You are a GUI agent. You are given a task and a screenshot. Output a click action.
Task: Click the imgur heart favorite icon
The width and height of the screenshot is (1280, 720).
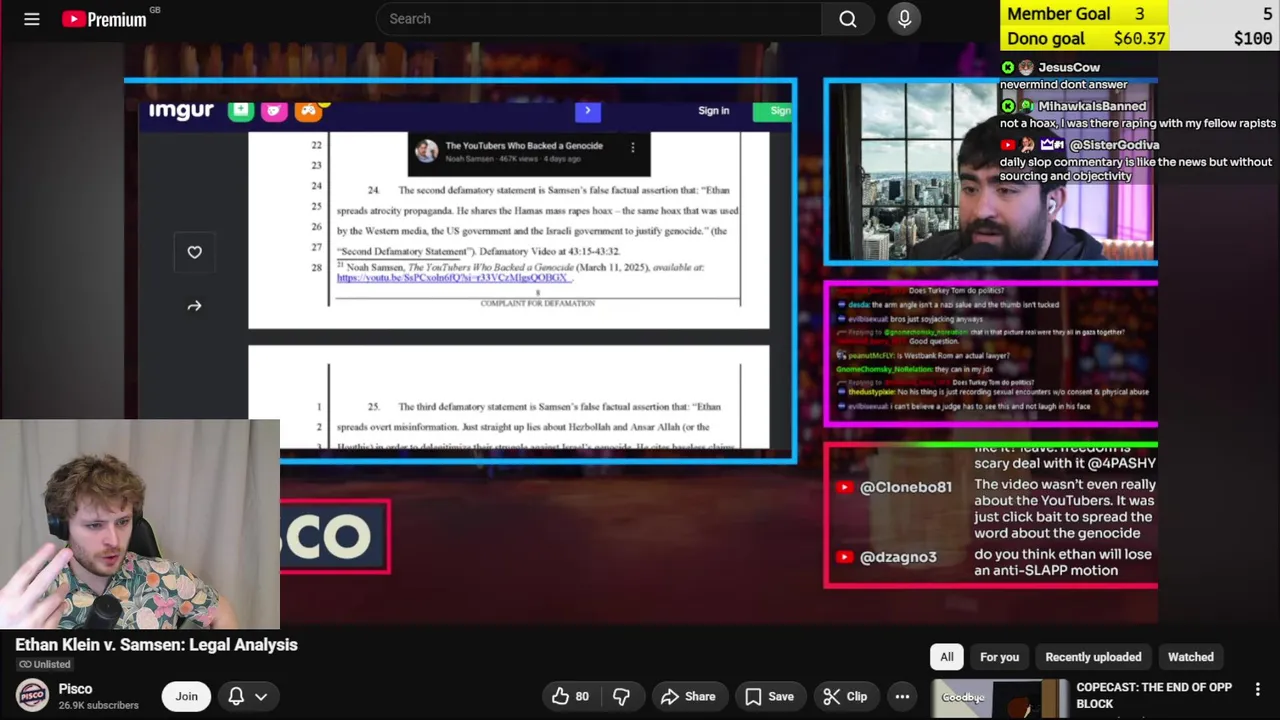(x=195, y=252)
